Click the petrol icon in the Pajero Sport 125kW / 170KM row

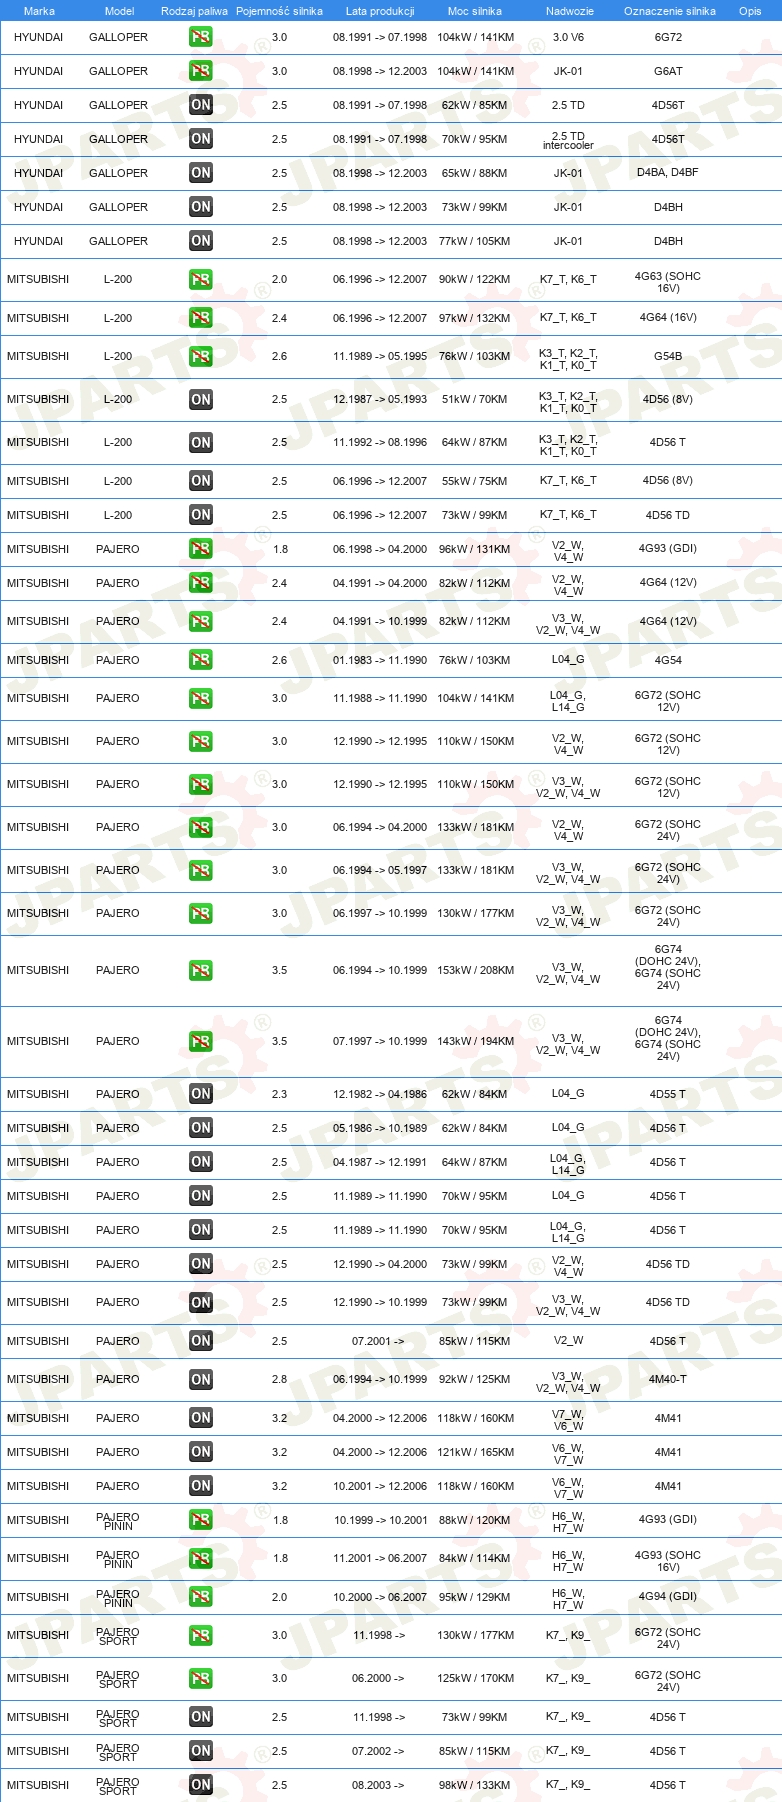click(x=201, y=1679)
